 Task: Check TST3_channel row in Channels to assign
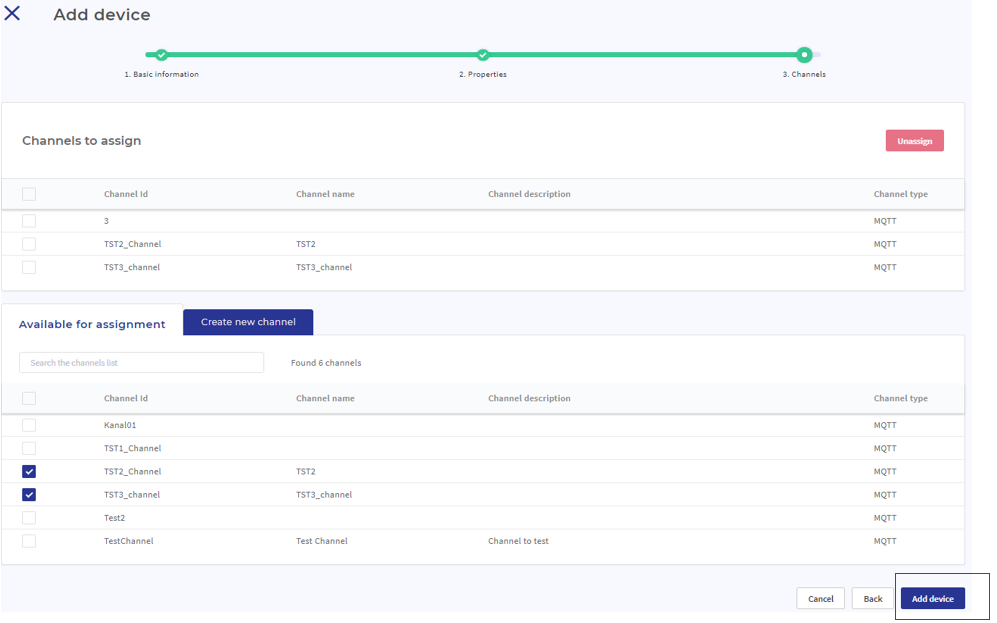pyautogui.click(x=29, y=267)
